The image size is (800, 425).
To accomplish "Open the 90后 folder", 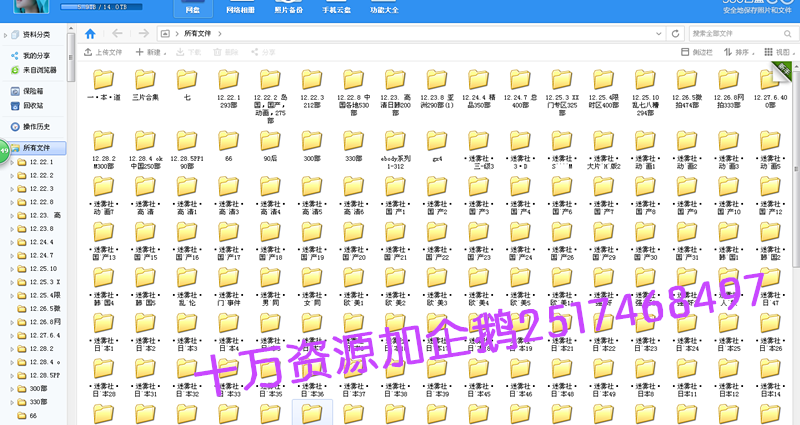I will 270,146.
